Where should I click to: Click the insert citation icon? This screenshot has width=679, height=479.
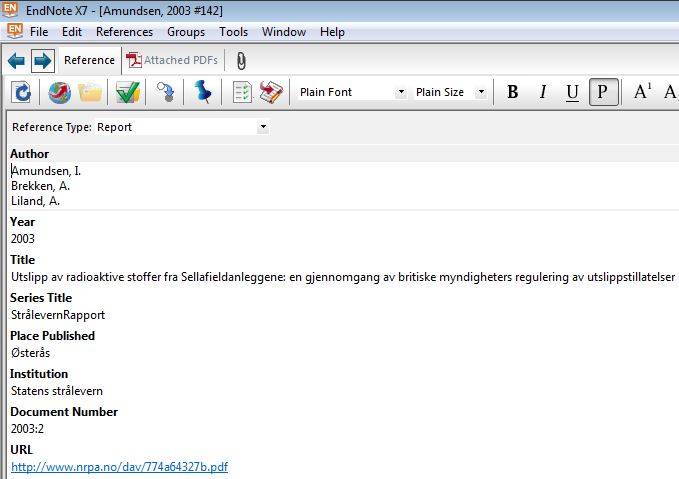click(271, 92)
